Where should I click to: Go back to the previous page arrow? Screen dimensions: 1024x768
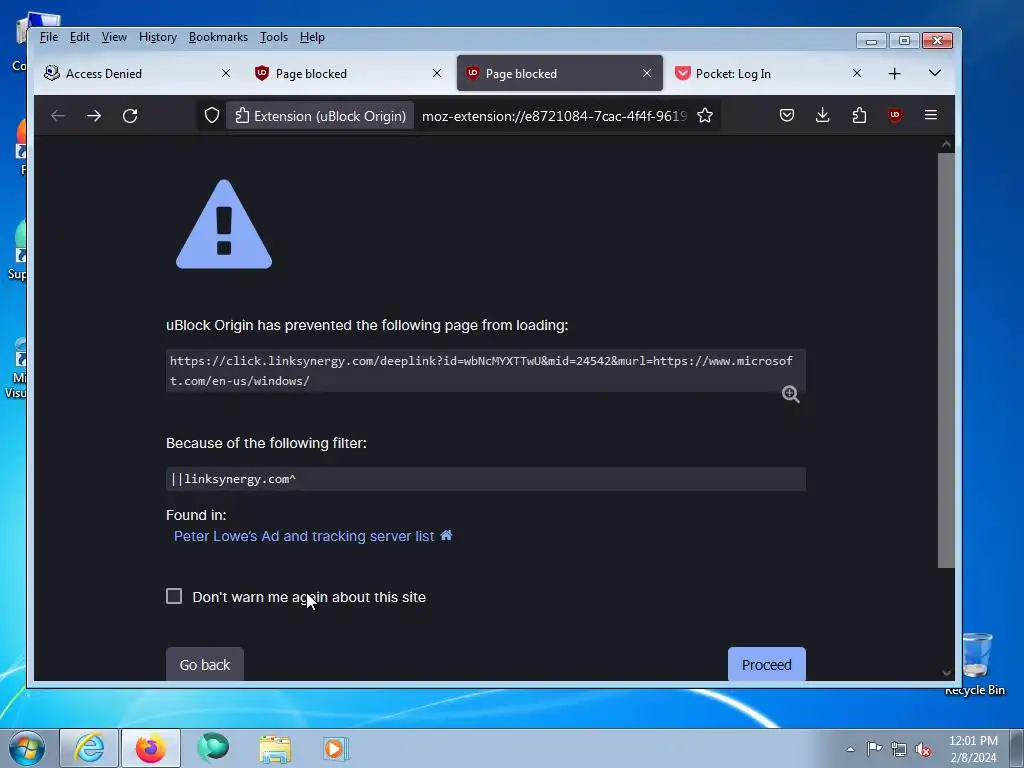[x=57, y=116]
